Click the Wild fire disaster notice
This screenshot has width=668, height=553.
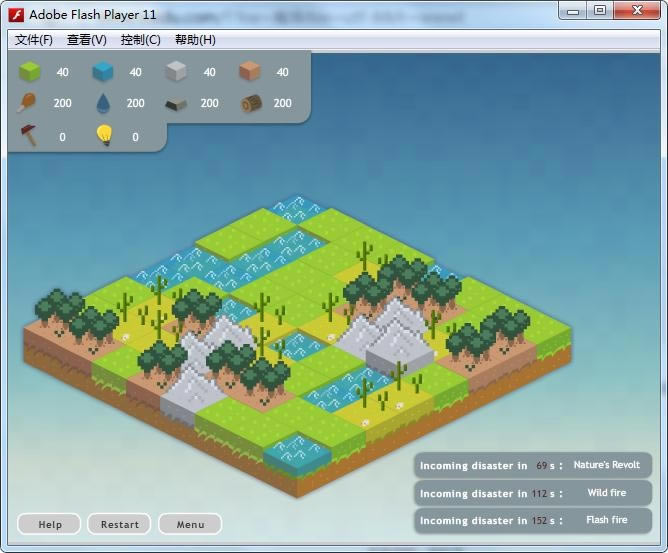(x=532, y=493)
